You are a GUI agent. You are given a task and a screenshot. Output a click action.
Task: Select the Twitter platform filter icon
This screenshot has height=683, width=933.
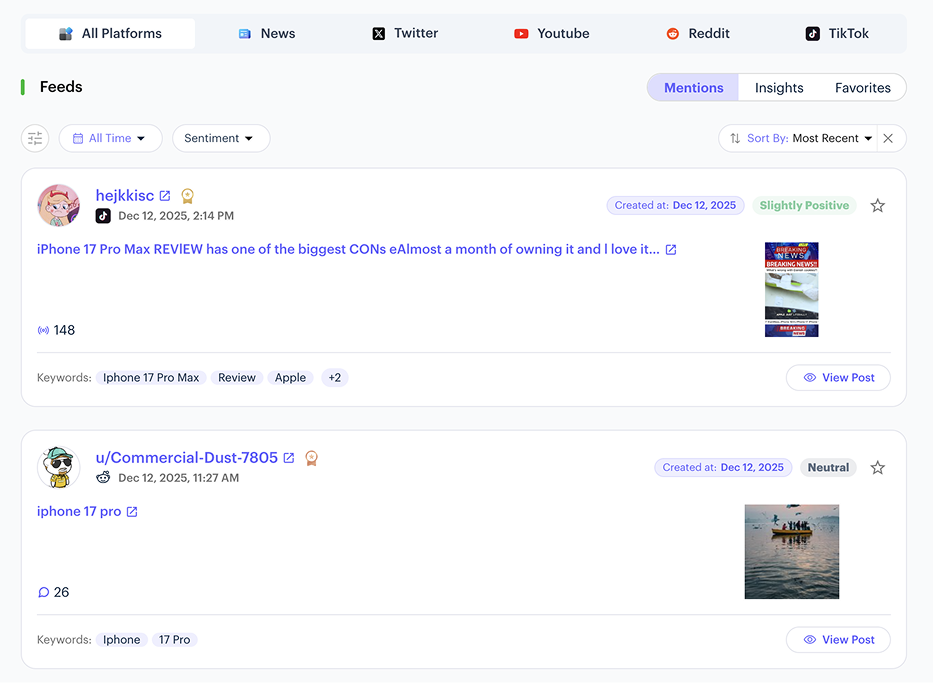(x=378, y=33)
